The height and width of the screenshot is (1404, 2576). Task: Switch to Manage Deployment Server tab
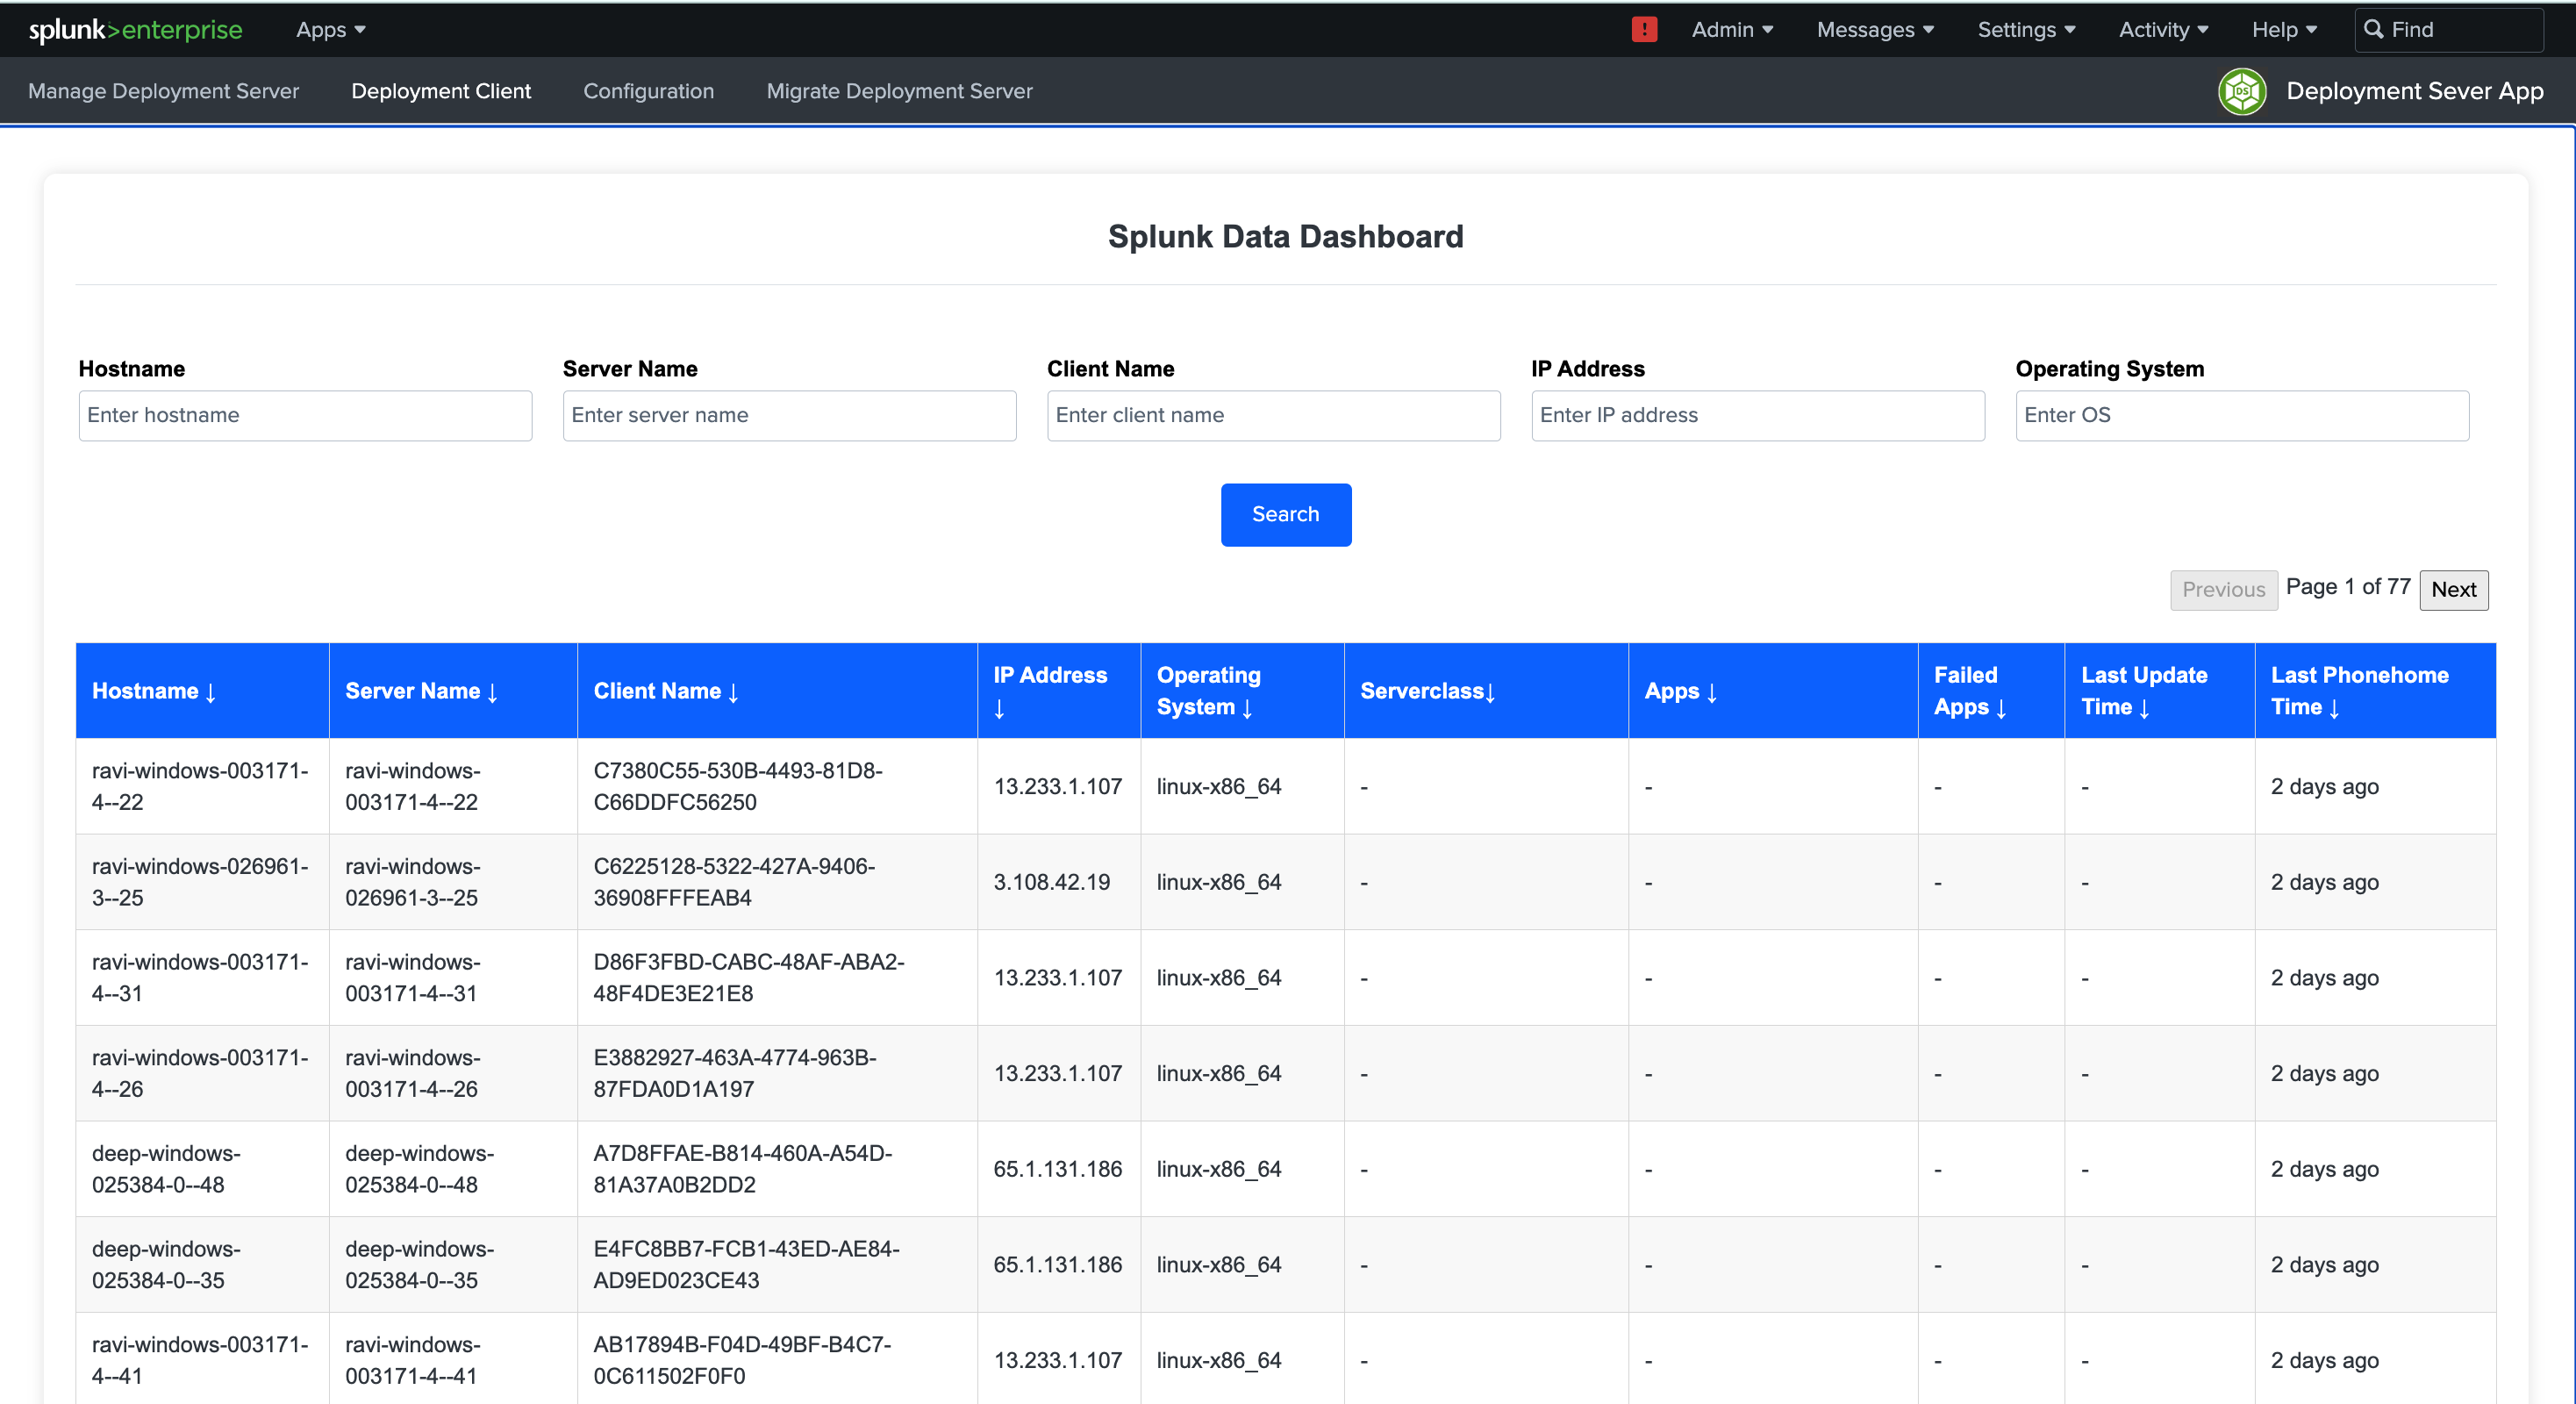[x=163, y=91]
